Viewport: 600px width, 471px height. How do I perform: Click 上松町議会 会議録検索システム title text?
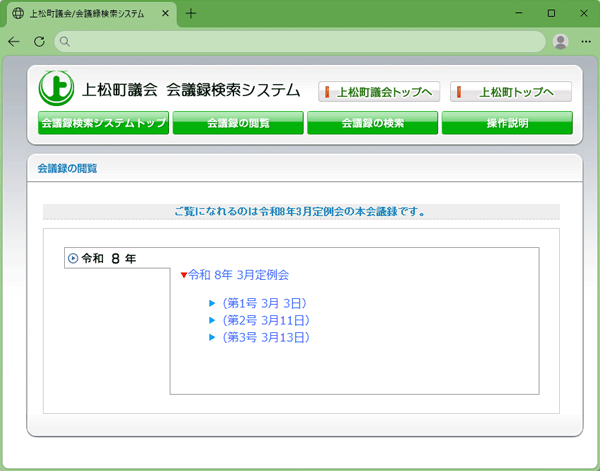pyautogui.click(x=191, y=90)
